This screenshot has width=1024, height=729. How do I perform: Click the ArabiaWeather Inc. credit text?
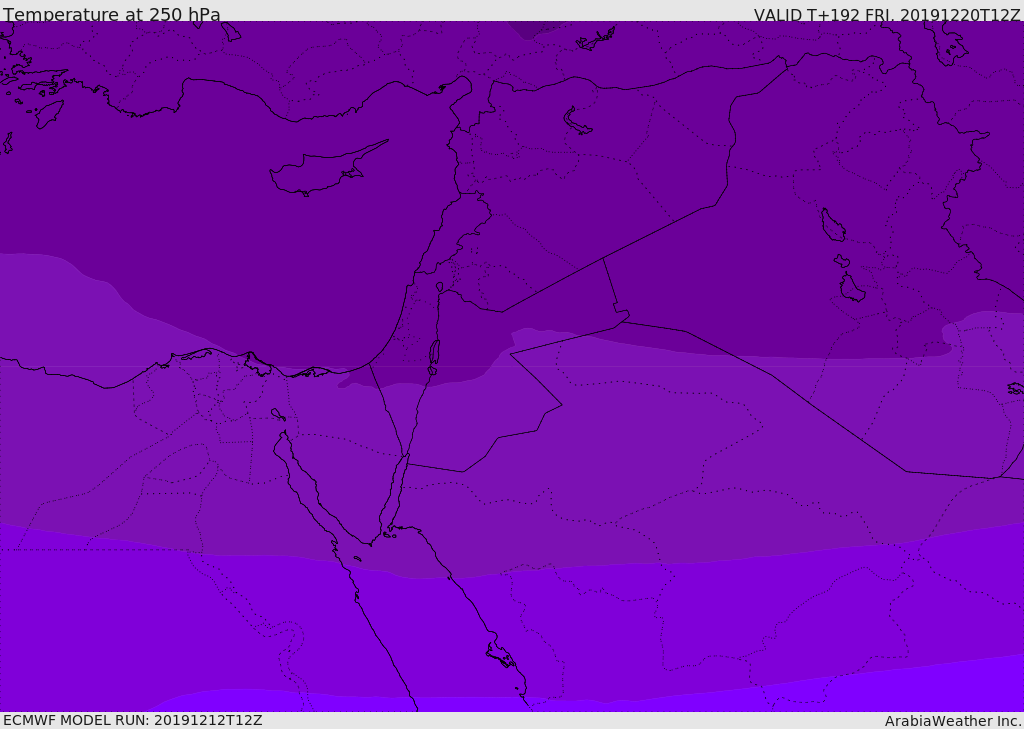click(x=953, y=721)
